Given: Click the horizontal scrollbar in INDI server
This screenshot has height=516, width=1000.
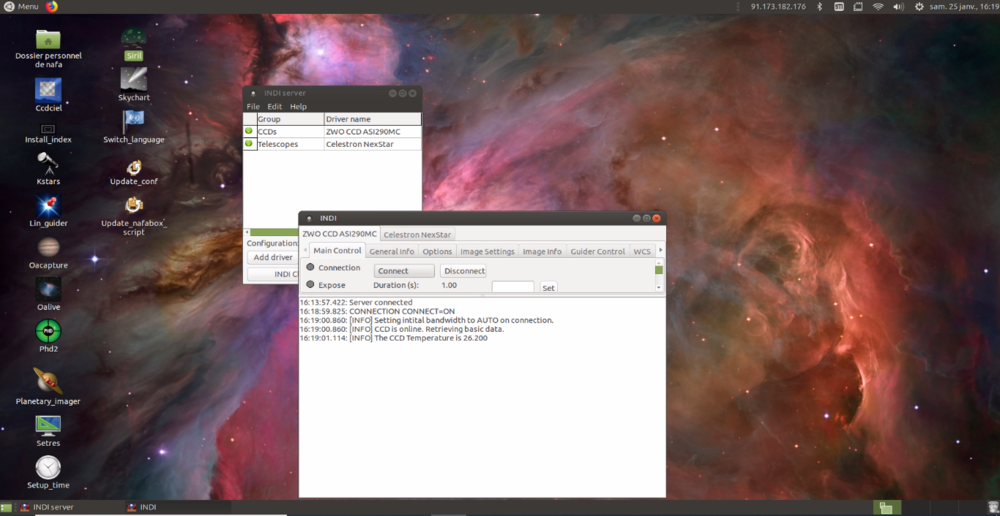Looking at the screenshot, I should 274,232.
